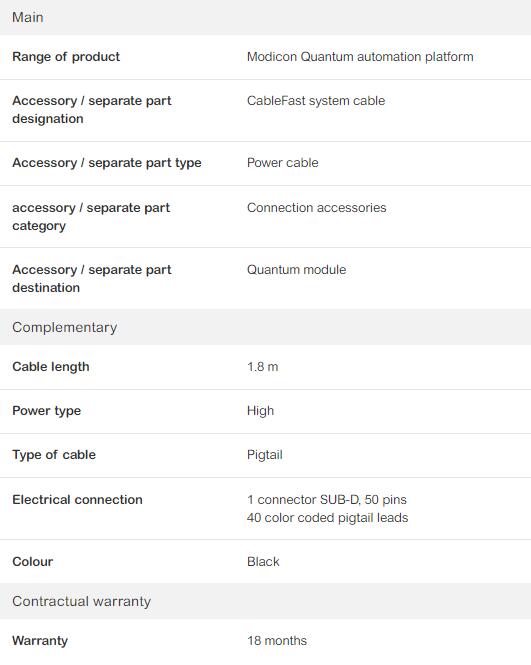Collapse the Complementary section header

click(266, 327)
